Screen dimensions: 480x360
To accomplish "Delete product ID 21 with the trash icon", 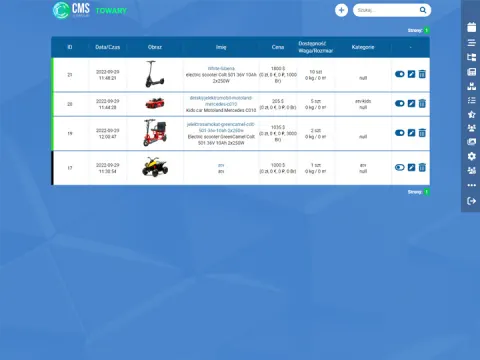I will tap(422, 74).
